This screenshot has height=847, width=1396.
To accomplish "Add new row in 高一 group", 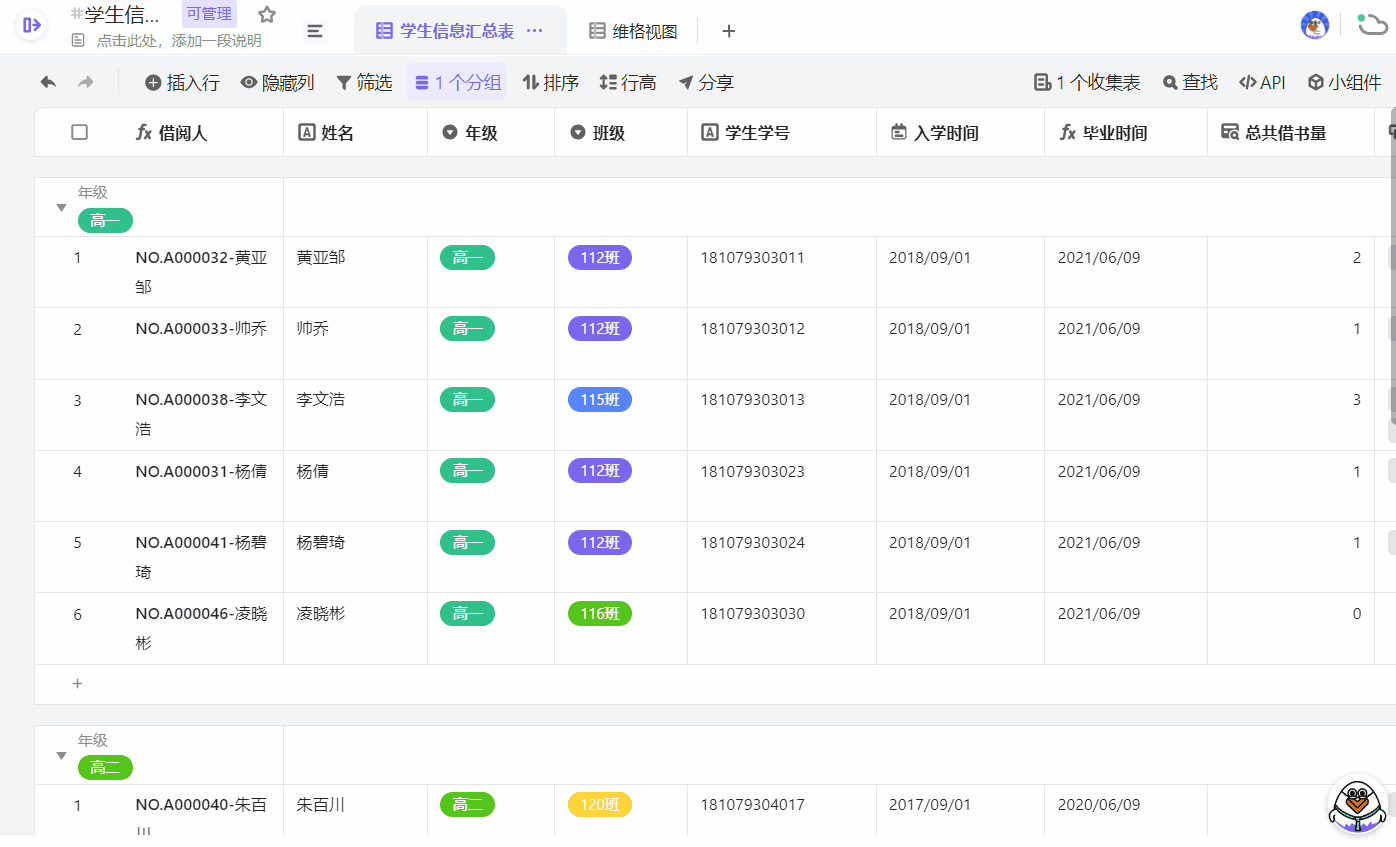I will pyautogui.click(x=78, y=684).
